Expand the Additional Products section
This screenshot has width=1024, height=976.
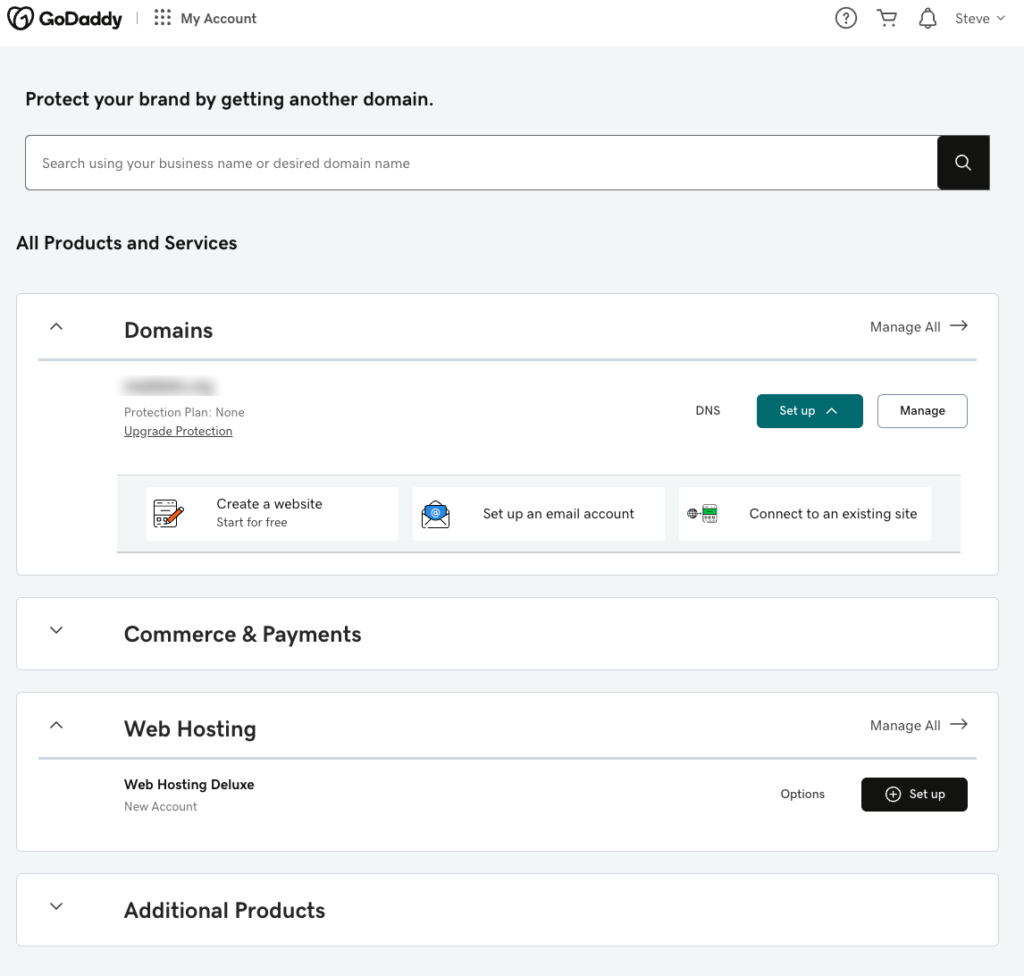coord(57,906)
